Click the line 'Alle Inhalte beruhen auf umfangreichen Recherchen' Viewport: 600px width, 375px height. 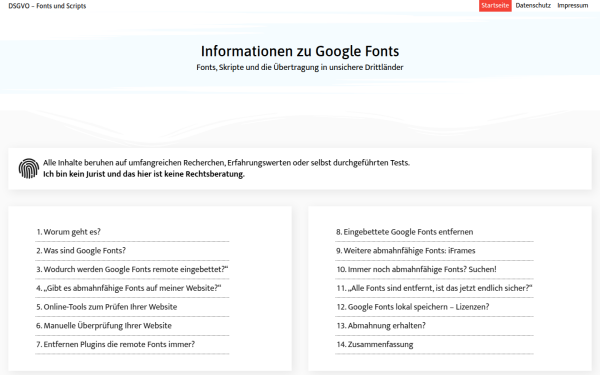(x=226, y=163)
